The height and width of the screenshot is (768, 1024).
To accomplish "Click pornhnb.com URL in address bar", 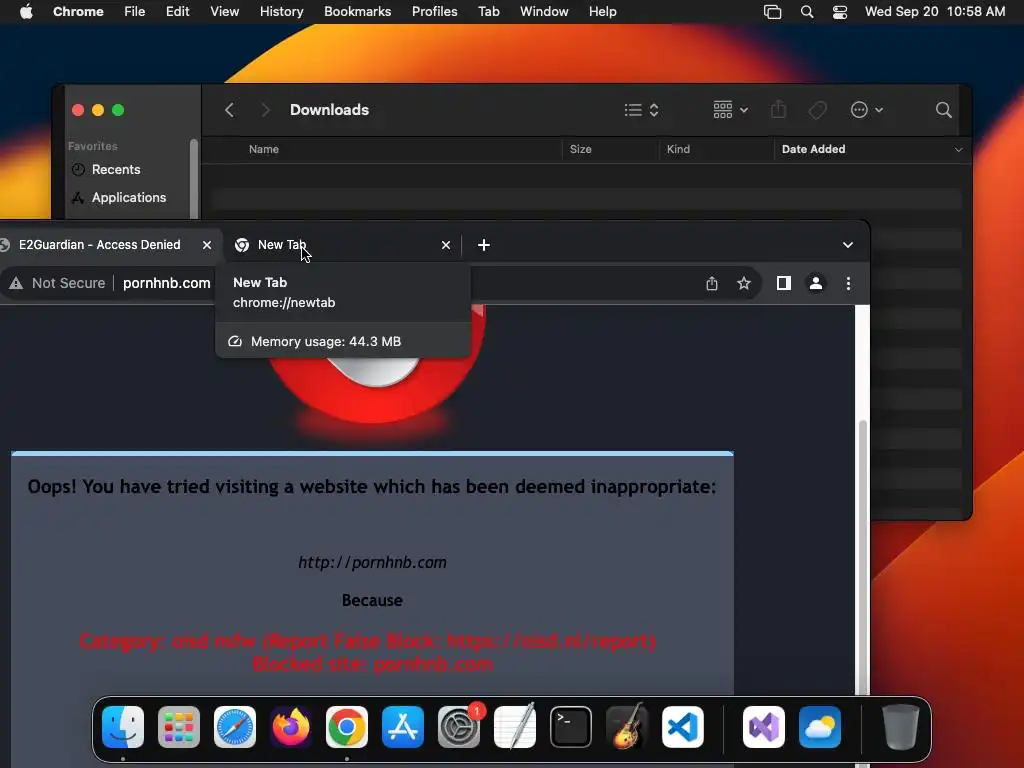I will click(x=167, y=283).
